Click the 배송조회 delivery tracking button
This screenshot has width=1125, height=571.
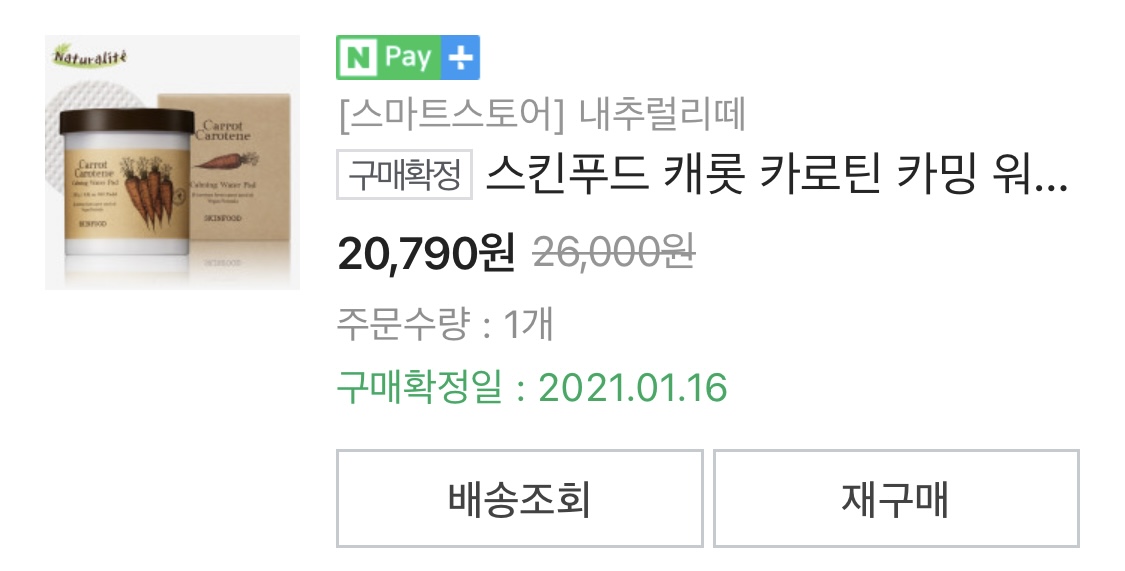point(519,499)
